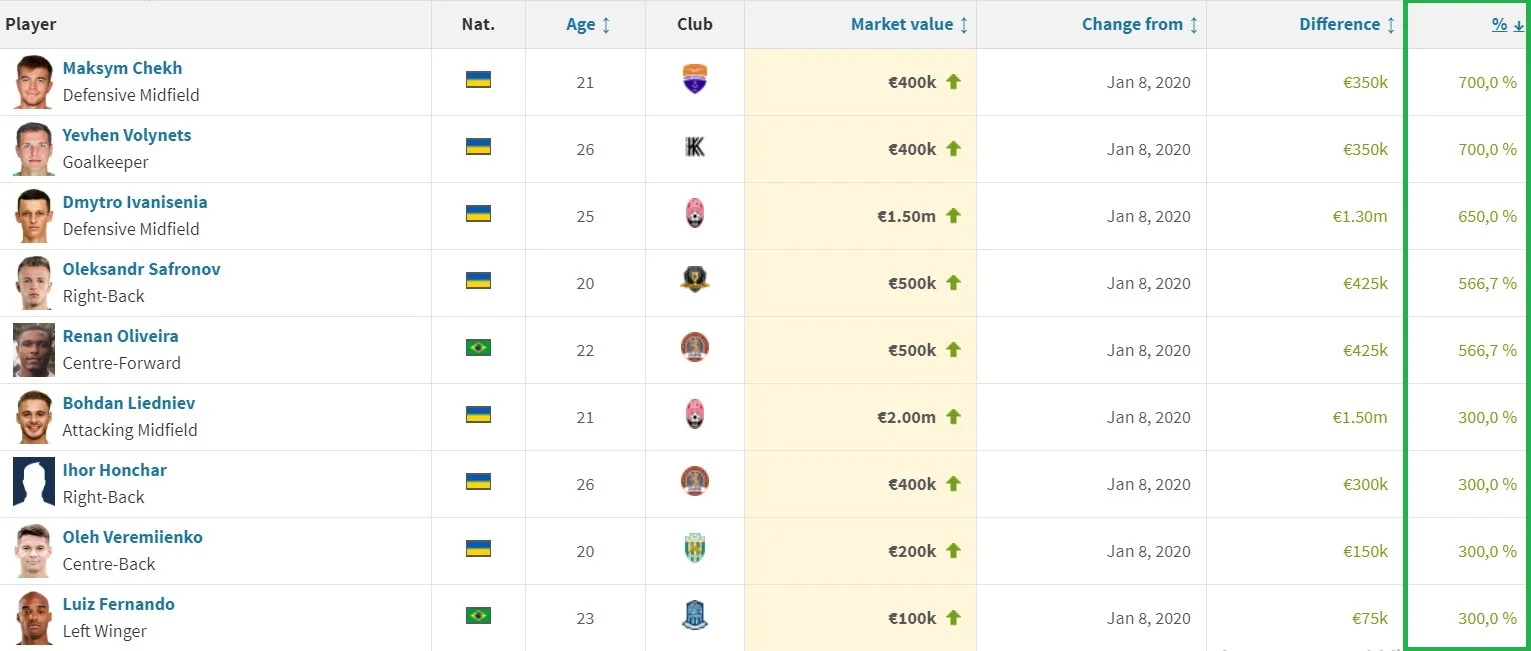Viewport: 1531px width, 651px height.
Task: Click Bohdan Liedniev's portrait thumbnail
Action: pyautogui.click(x=34, y=417)
